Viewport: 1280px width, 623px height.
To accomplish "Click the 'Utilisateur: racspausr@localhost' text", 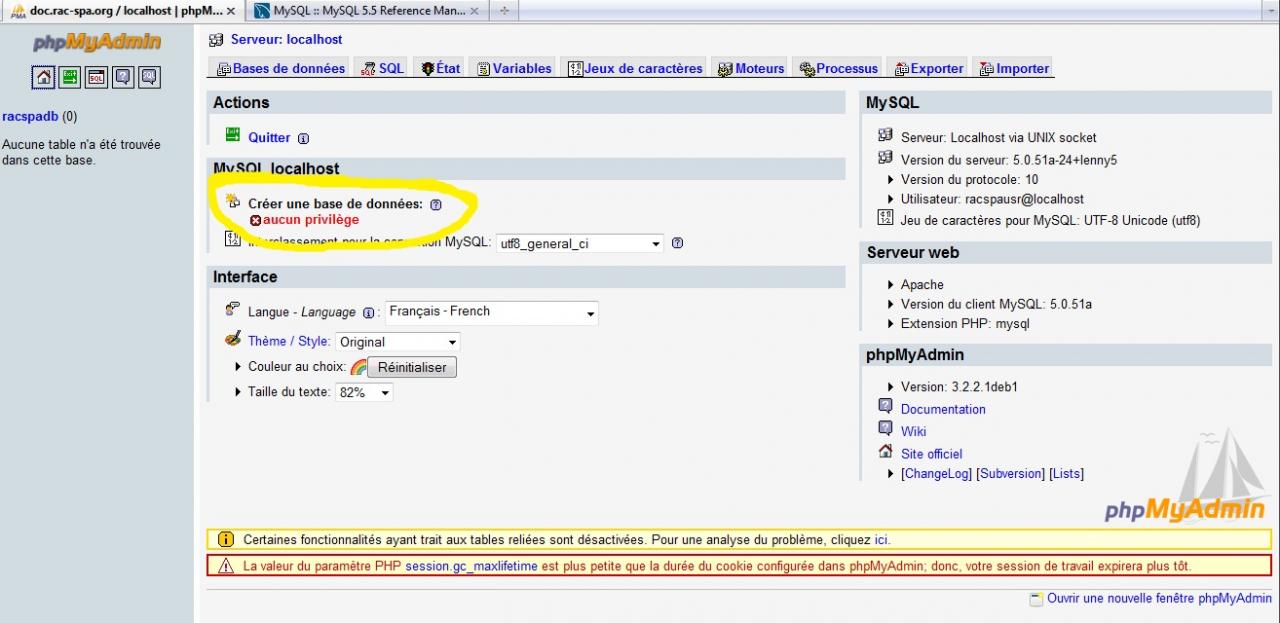I will [992, 199].
